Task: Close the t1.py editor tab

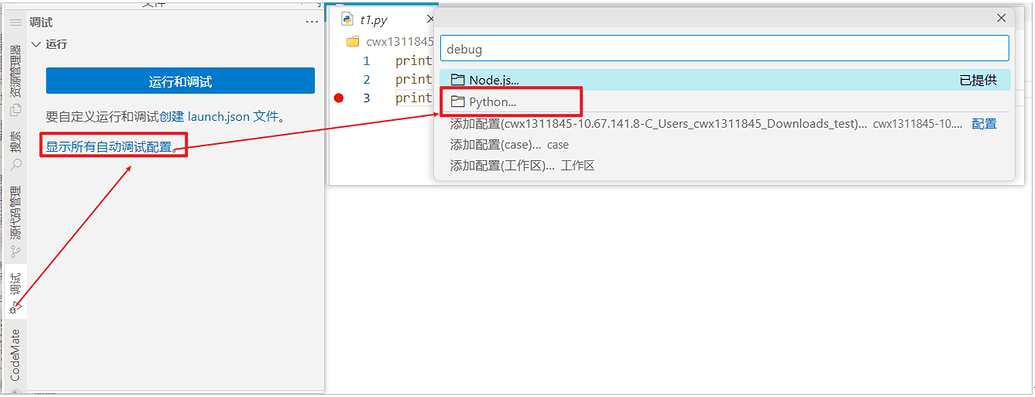Action: [430, 19]
